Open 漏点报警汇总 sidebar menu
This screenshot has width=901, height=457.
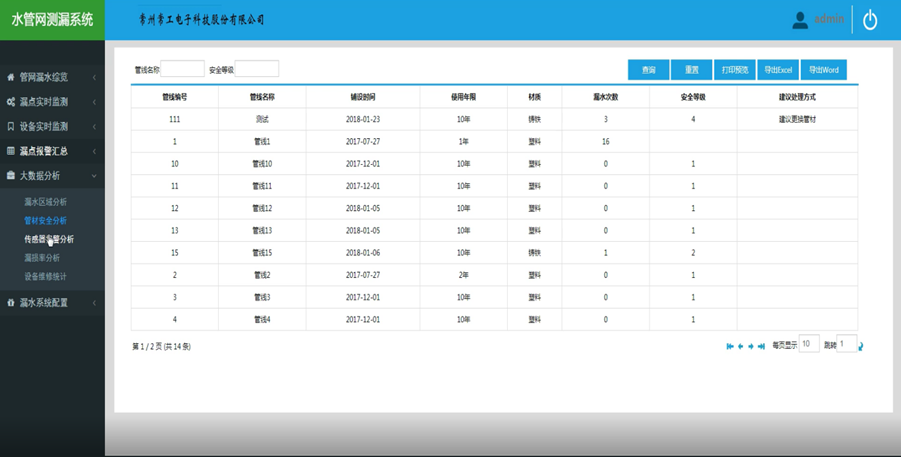[52, 151]
